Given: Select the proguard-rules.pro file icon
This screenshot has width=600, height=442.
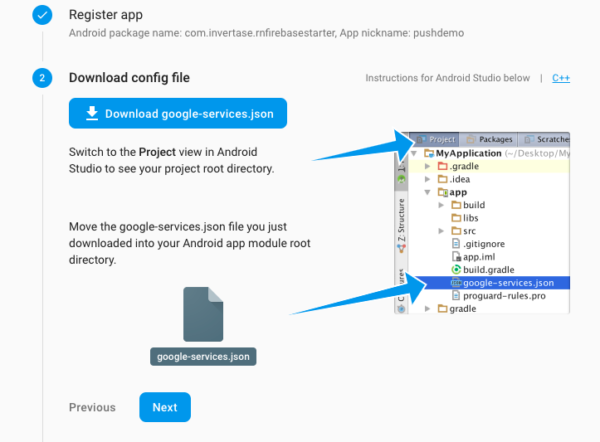Looking at the screenshot, I should 456,296.
